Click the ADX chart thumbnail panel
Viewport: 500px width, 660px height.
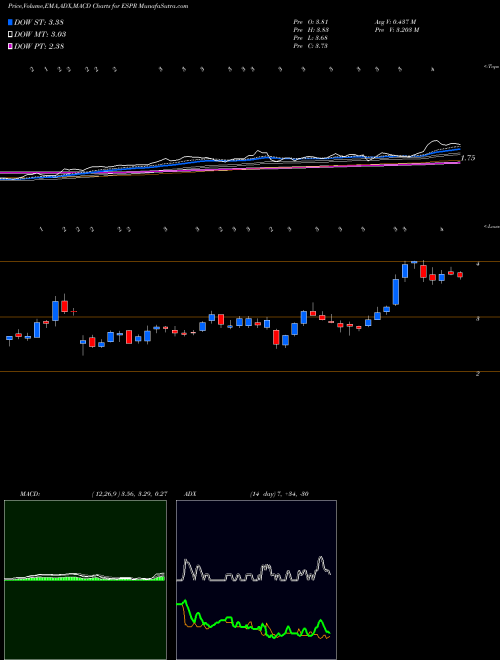click(256, 580)
